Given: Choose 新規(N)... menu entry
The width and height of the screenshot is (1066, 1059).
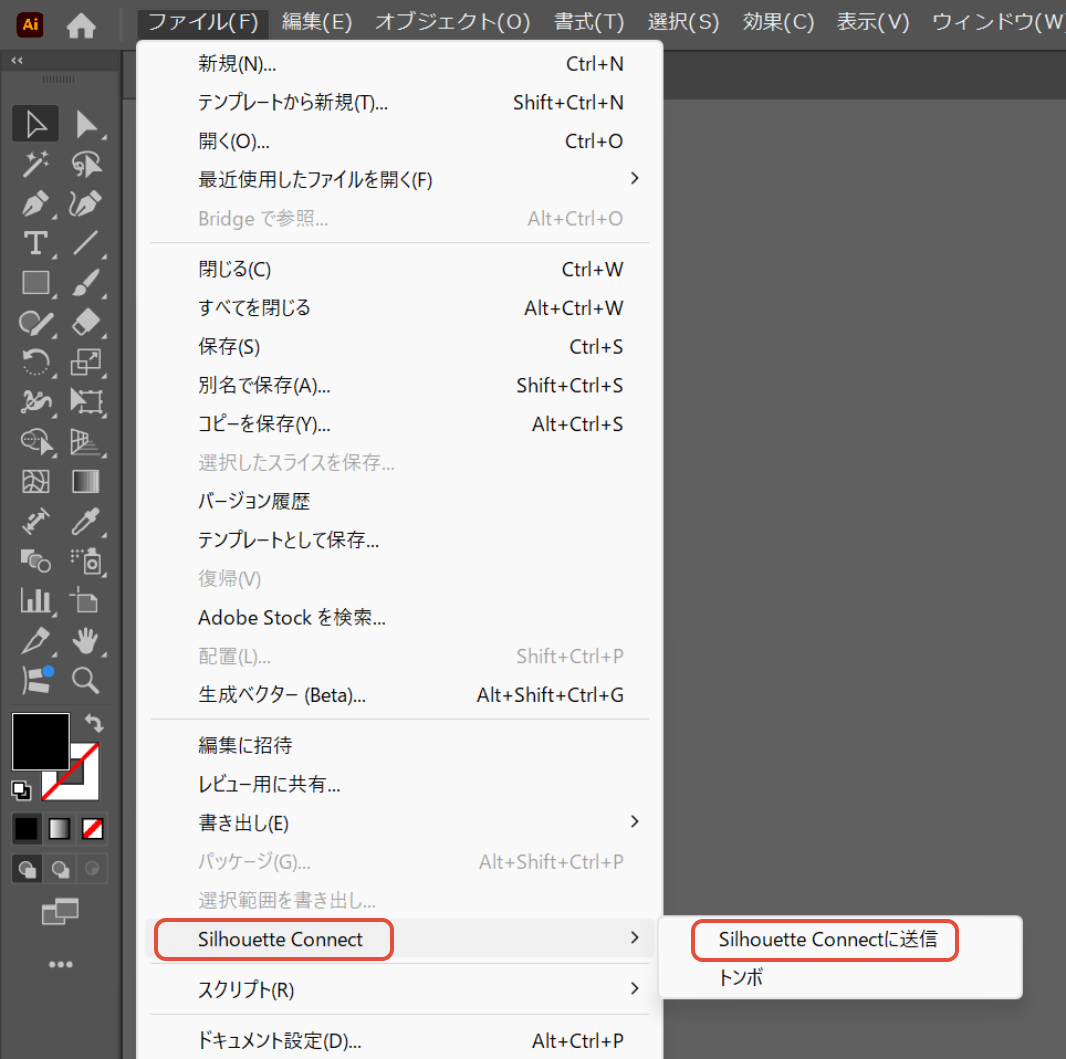Looking at the screenshot, I should 400,64.
